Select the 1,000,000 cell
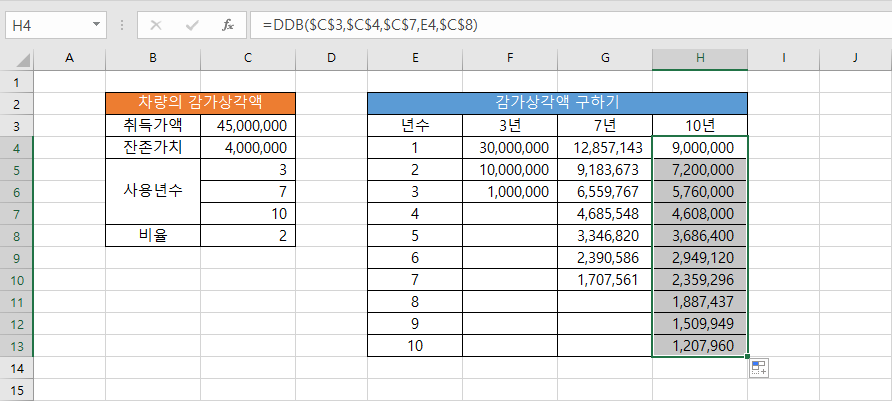Image resolution: width=892 pixels, height=401 pixels. pos(510,192)
